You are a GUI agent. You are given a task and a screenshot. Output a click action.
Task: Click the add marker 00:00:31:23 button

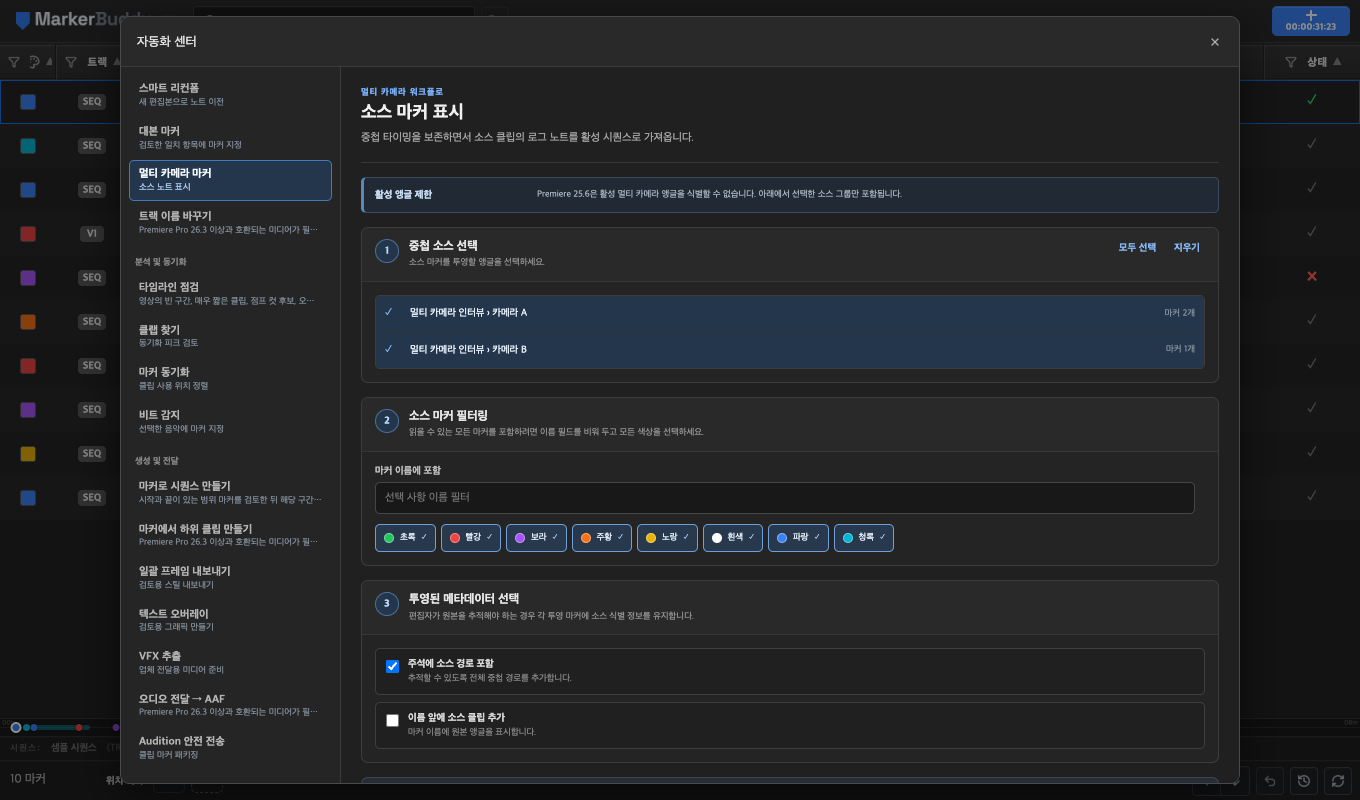[1311, 20]
